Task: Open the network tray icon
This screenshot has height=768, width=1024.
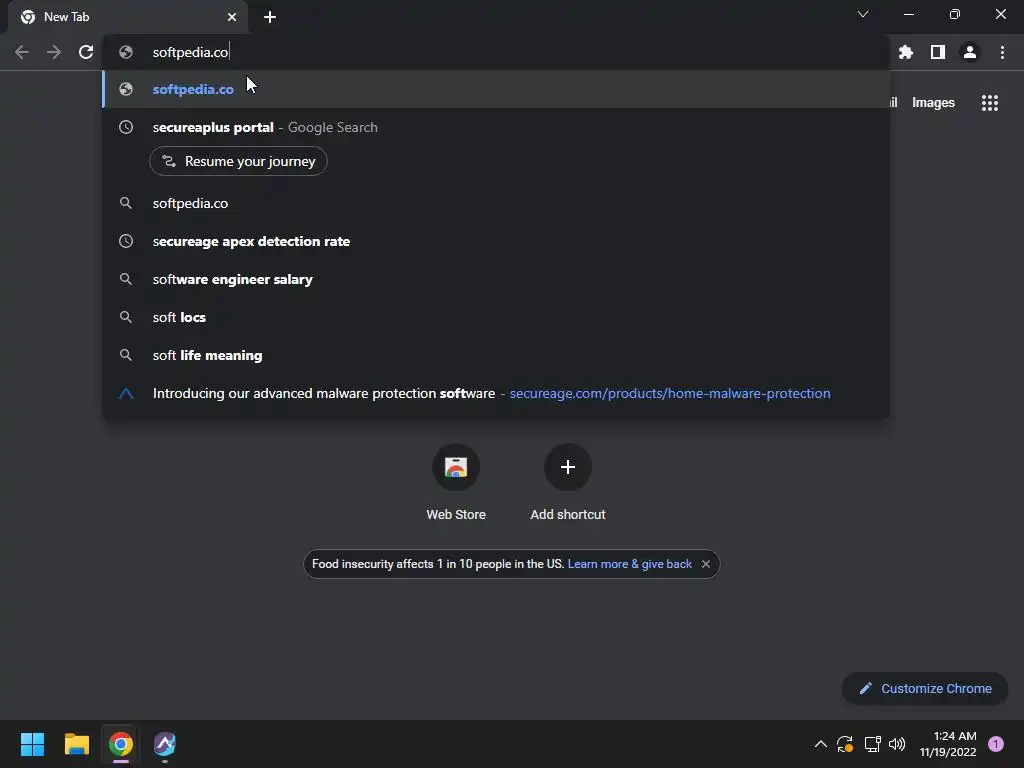Action: 872,744
